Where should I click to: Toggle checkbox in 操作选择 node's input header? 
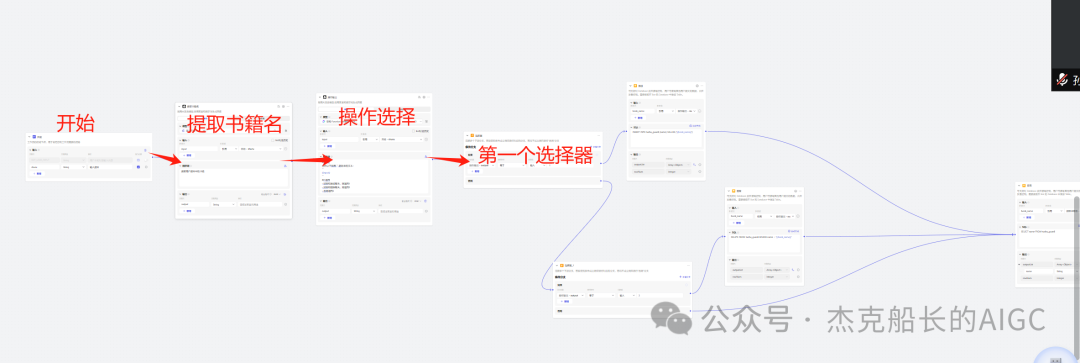click(413, 131)
